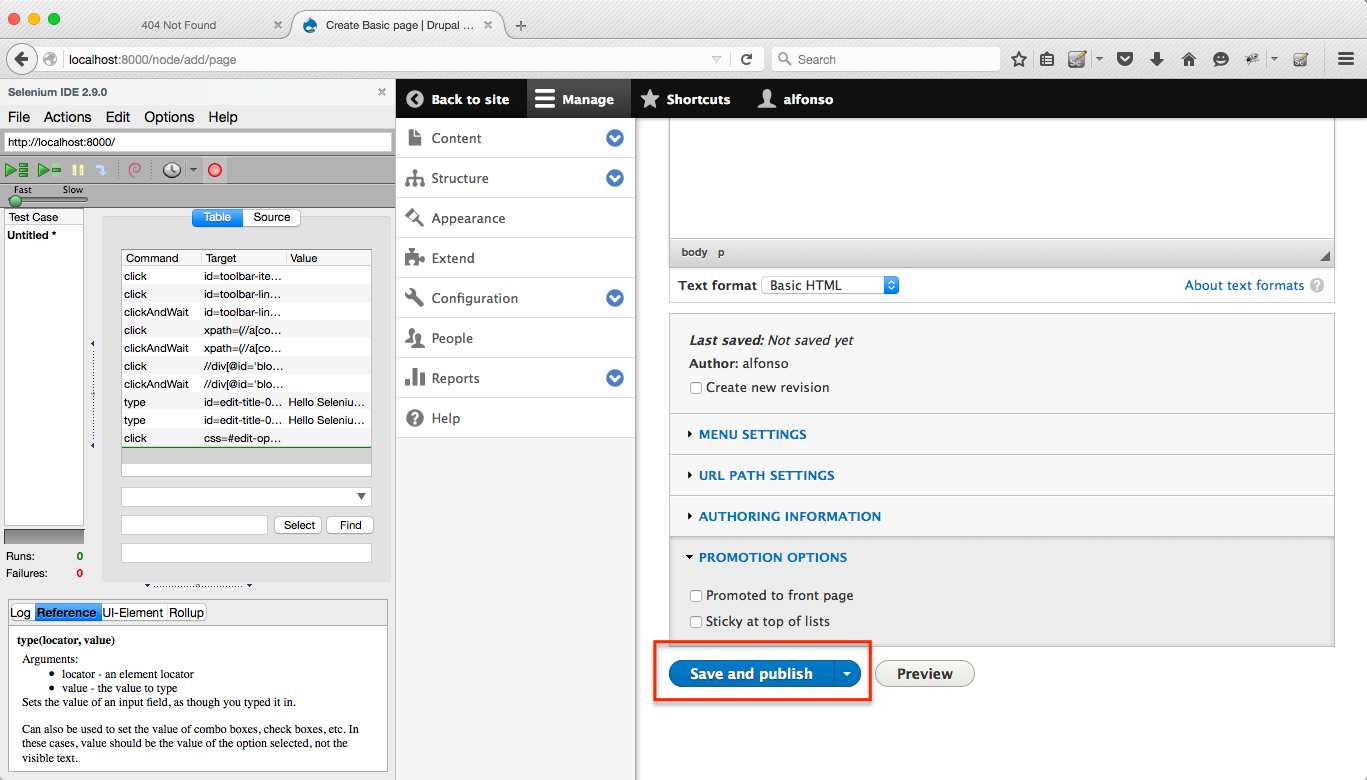Viewport: 1367px width, 780px height.
Task: Click the Find button in Selenium IDE
Action: coord(350,525)
